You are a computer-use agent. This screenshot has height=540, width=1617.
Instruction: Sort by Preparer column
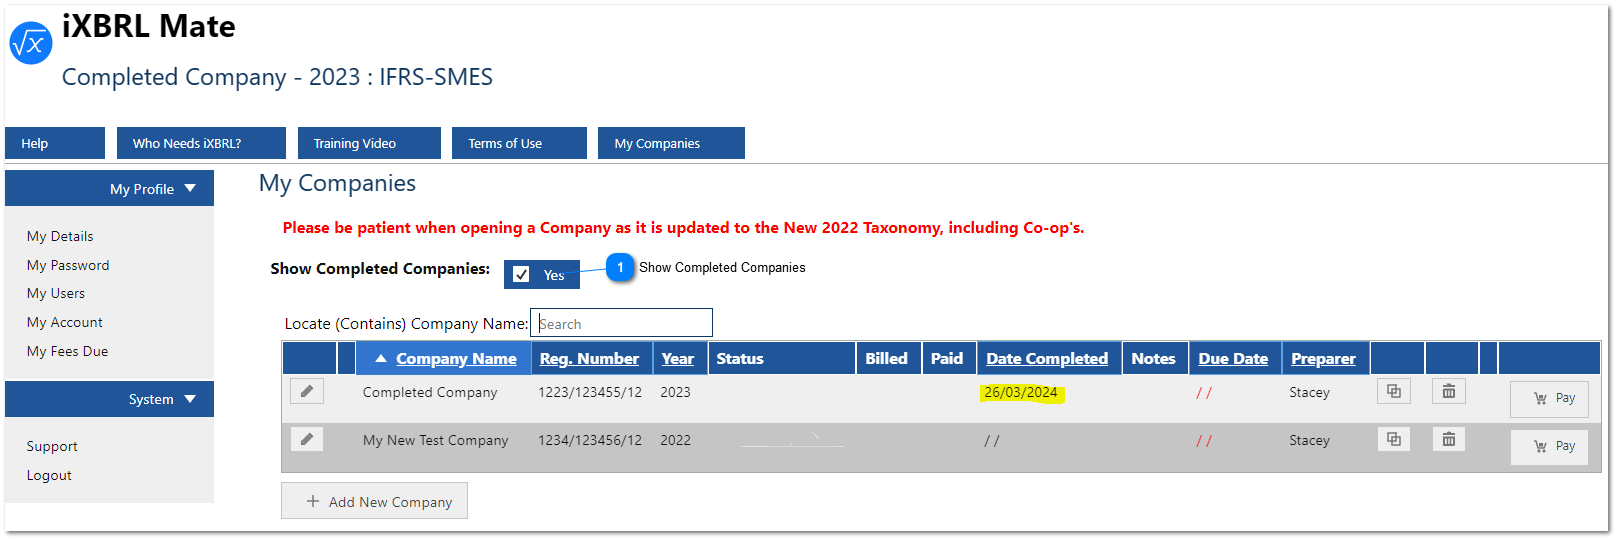(1323, 358)
